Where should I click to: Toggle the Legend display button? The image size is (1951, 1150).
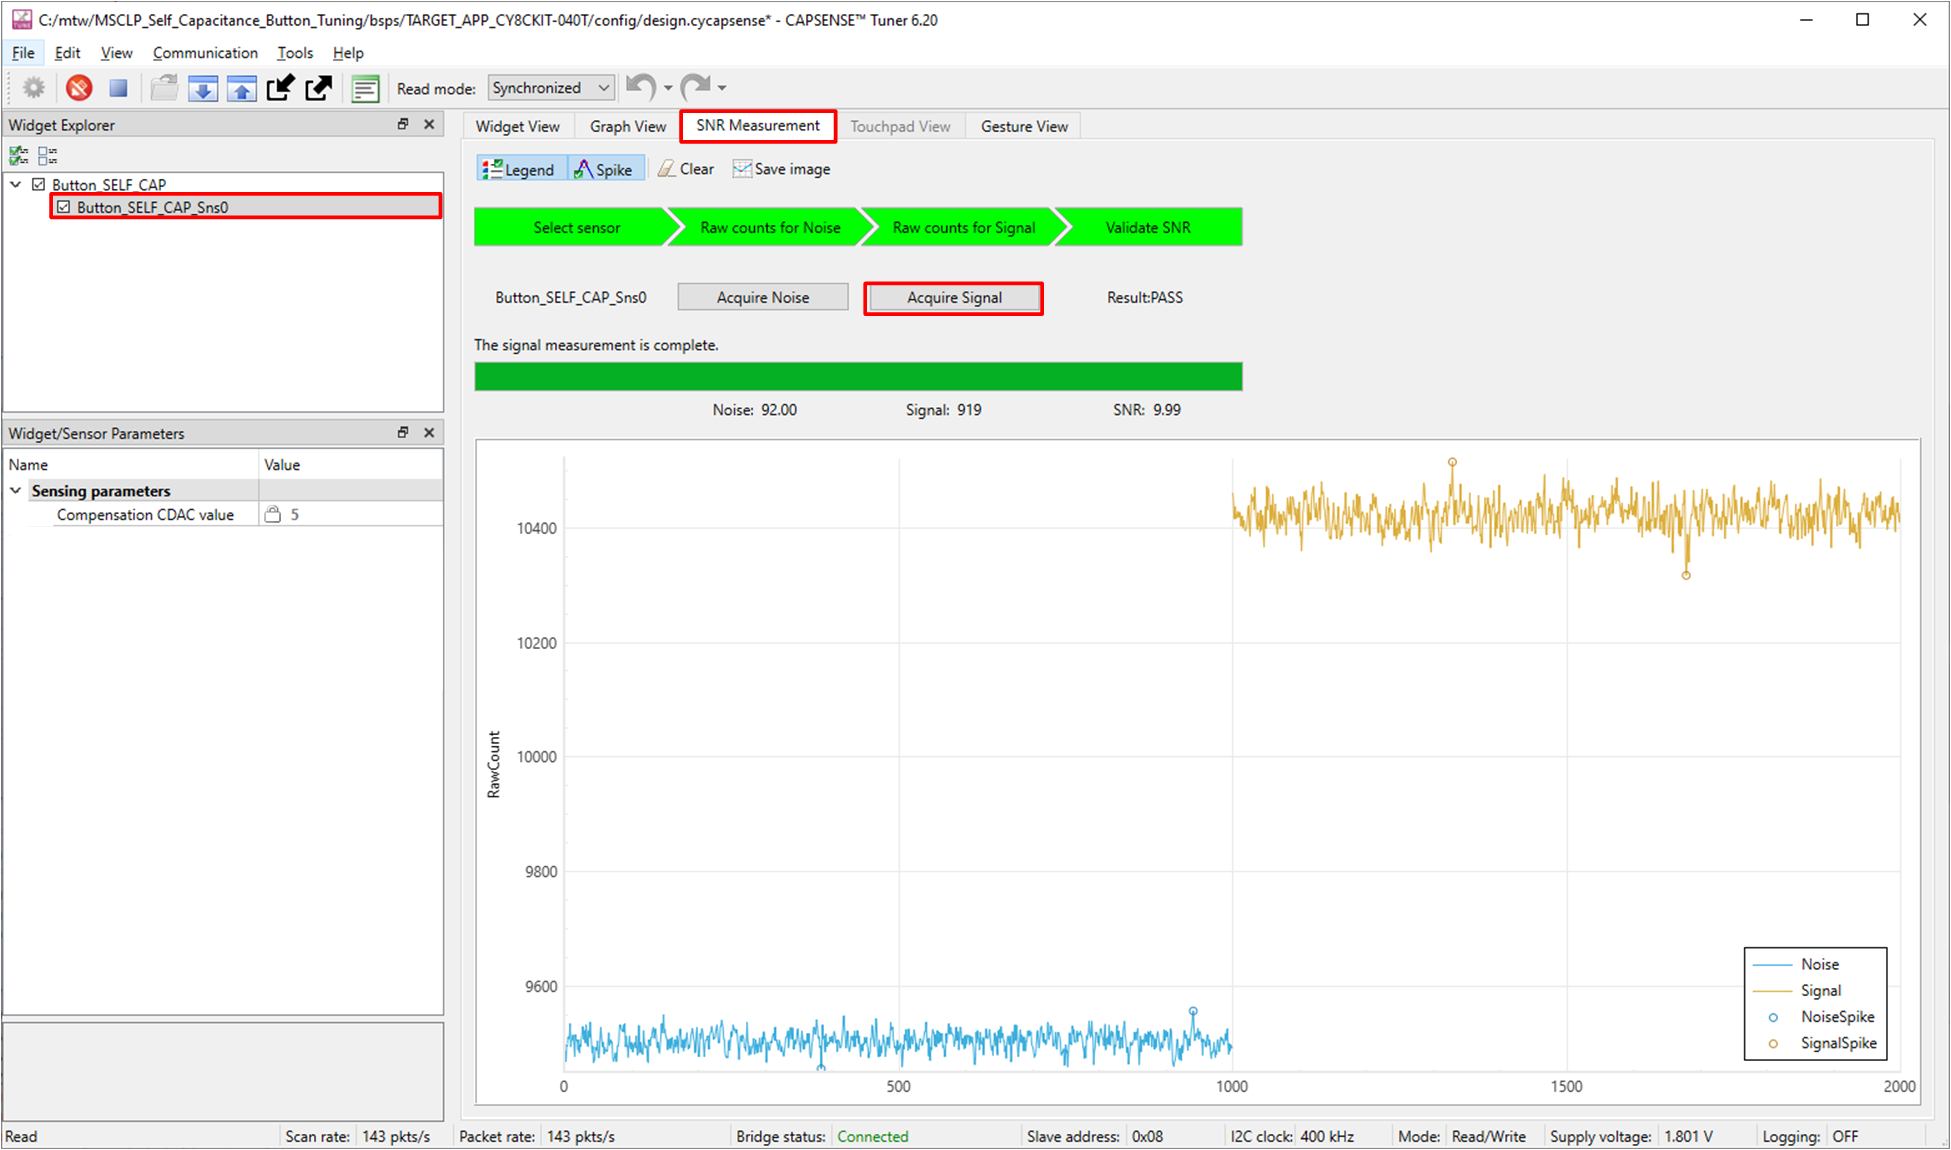click(x=522, y=169)
